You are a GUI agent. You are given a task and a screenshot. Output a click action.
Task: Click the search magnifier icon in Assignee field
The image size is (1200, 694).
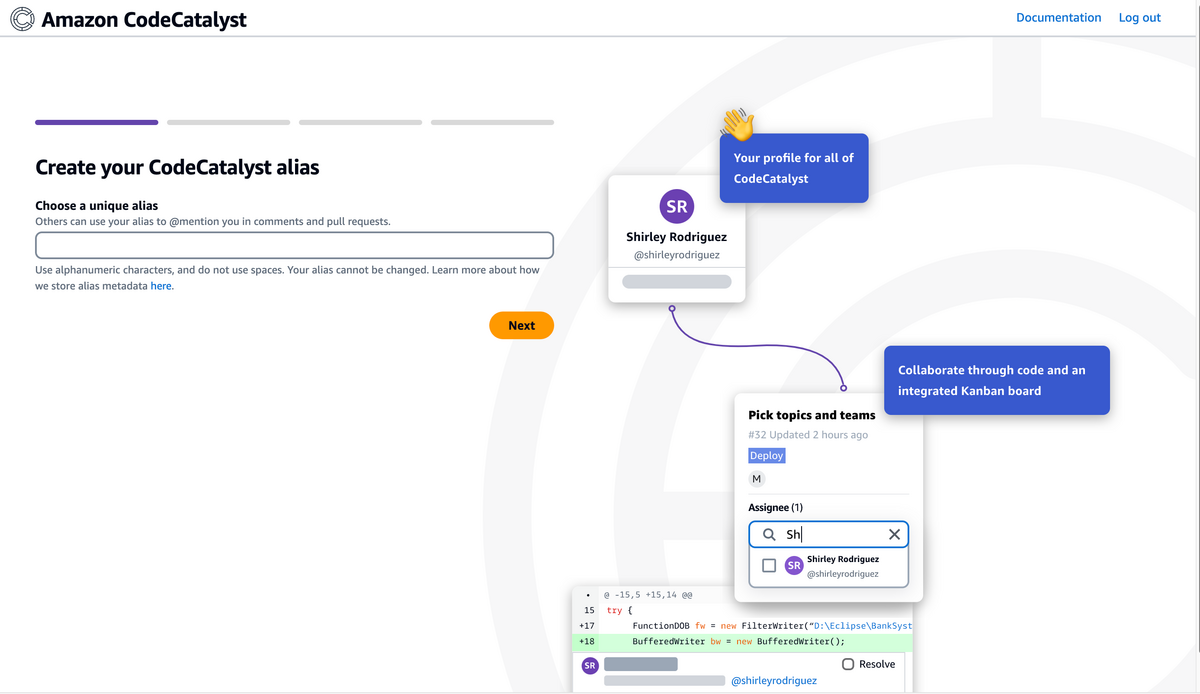(769, 535)
